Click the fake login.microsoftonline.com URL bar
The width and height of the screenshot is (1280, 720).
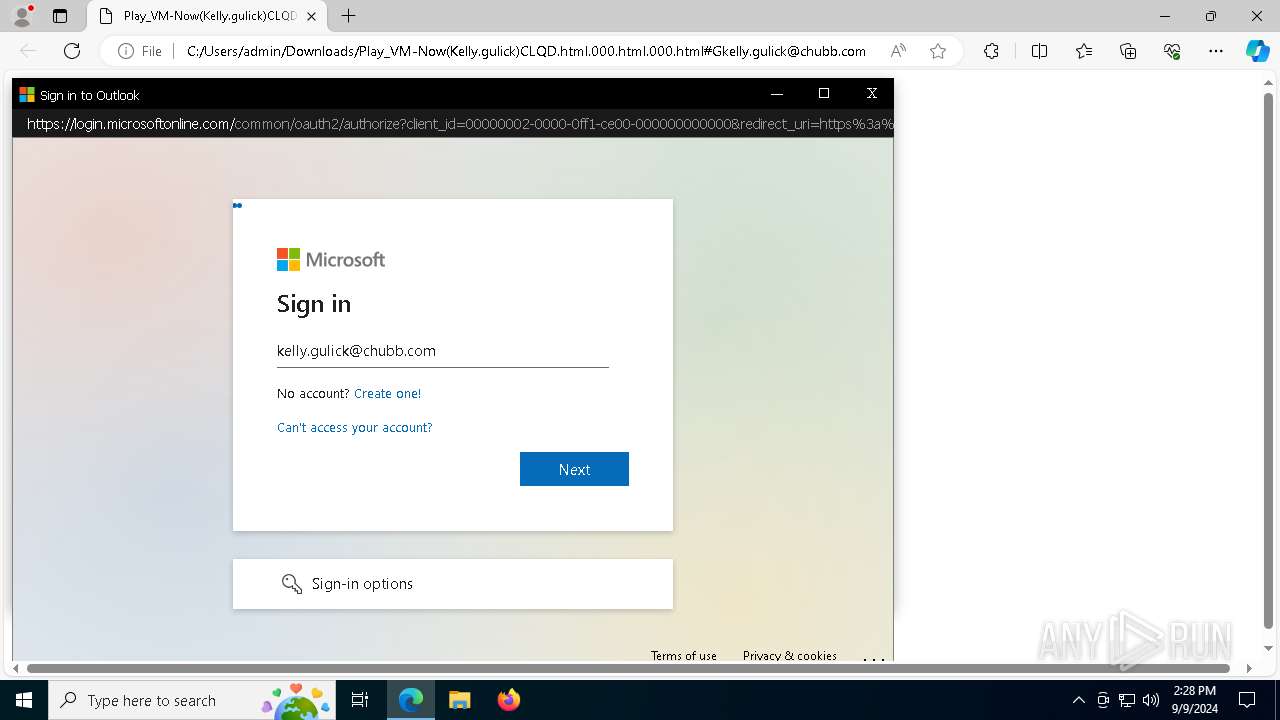(x=453, y=124)
